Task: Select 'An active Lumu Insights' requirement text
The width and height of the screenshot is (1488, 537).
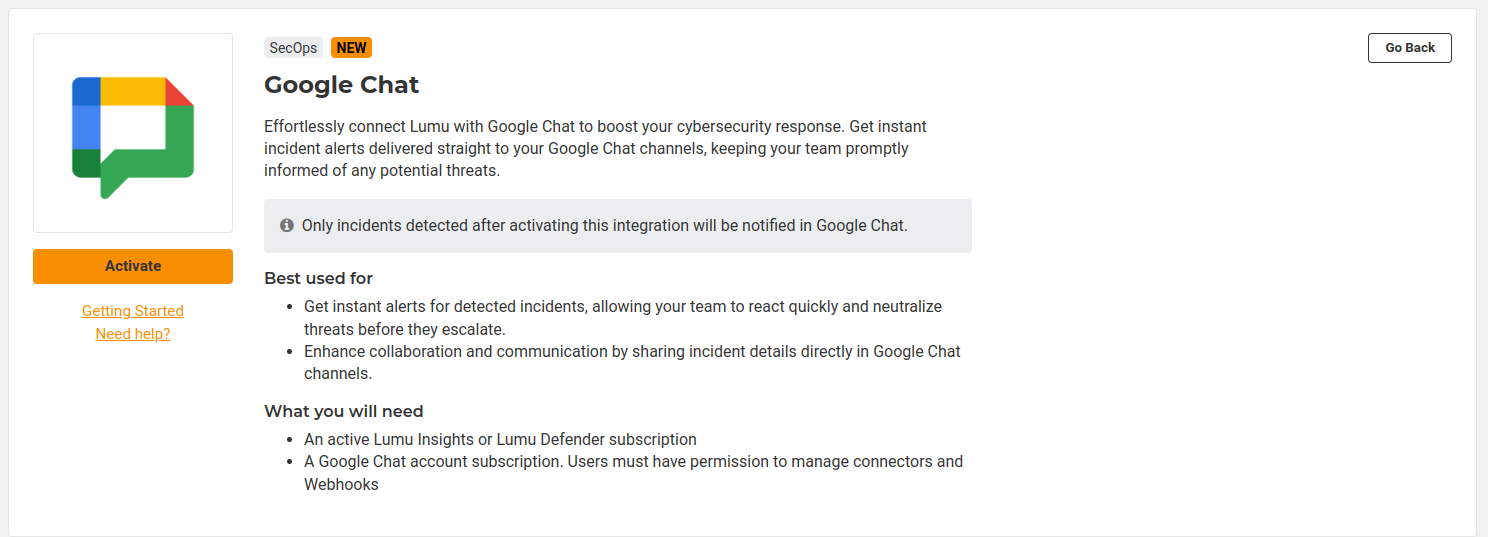Action: [500, 439]
